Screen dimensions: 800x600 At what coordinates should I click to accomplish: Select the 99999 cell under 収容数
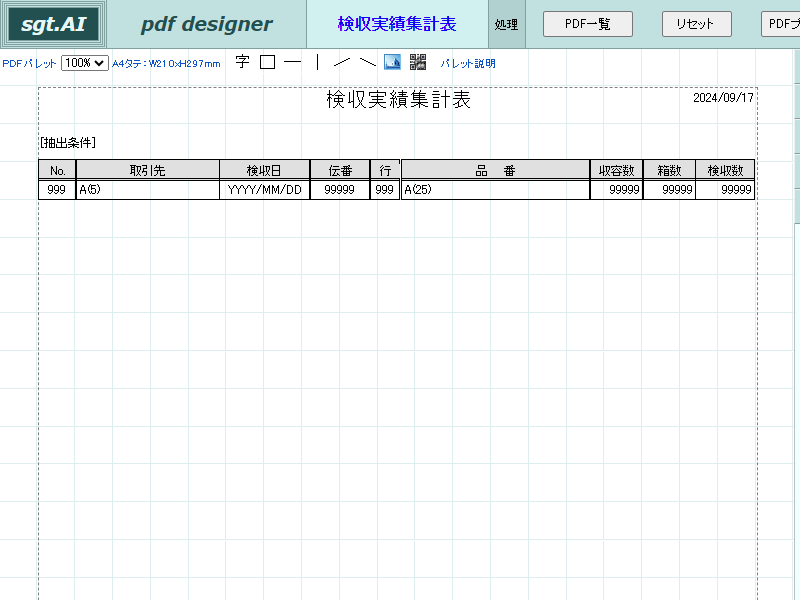pos(616,190)
